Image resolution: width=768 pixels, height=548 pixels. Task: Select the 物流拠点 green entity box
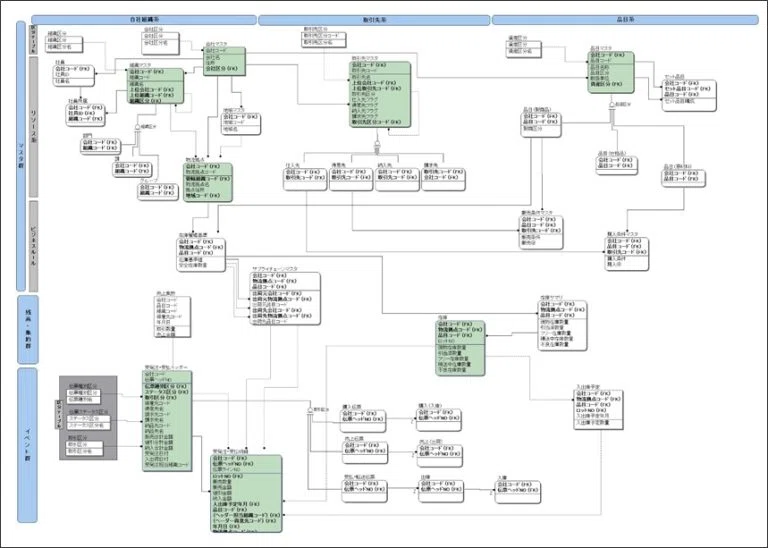coord(208,182)
